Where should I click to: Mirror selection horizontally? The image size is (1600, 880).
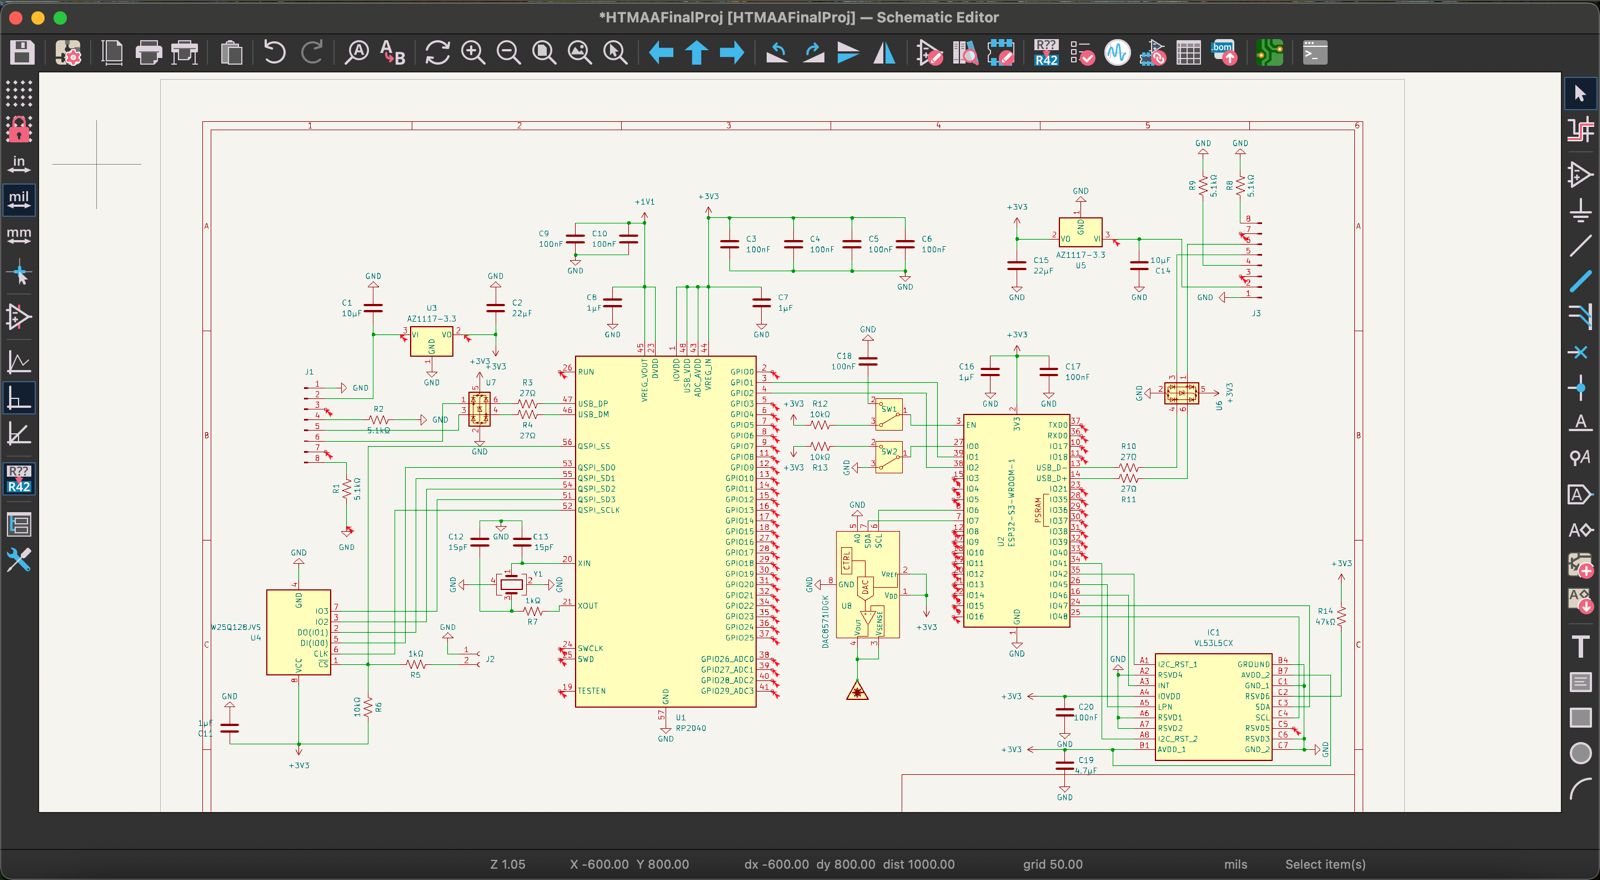(884, 53)
